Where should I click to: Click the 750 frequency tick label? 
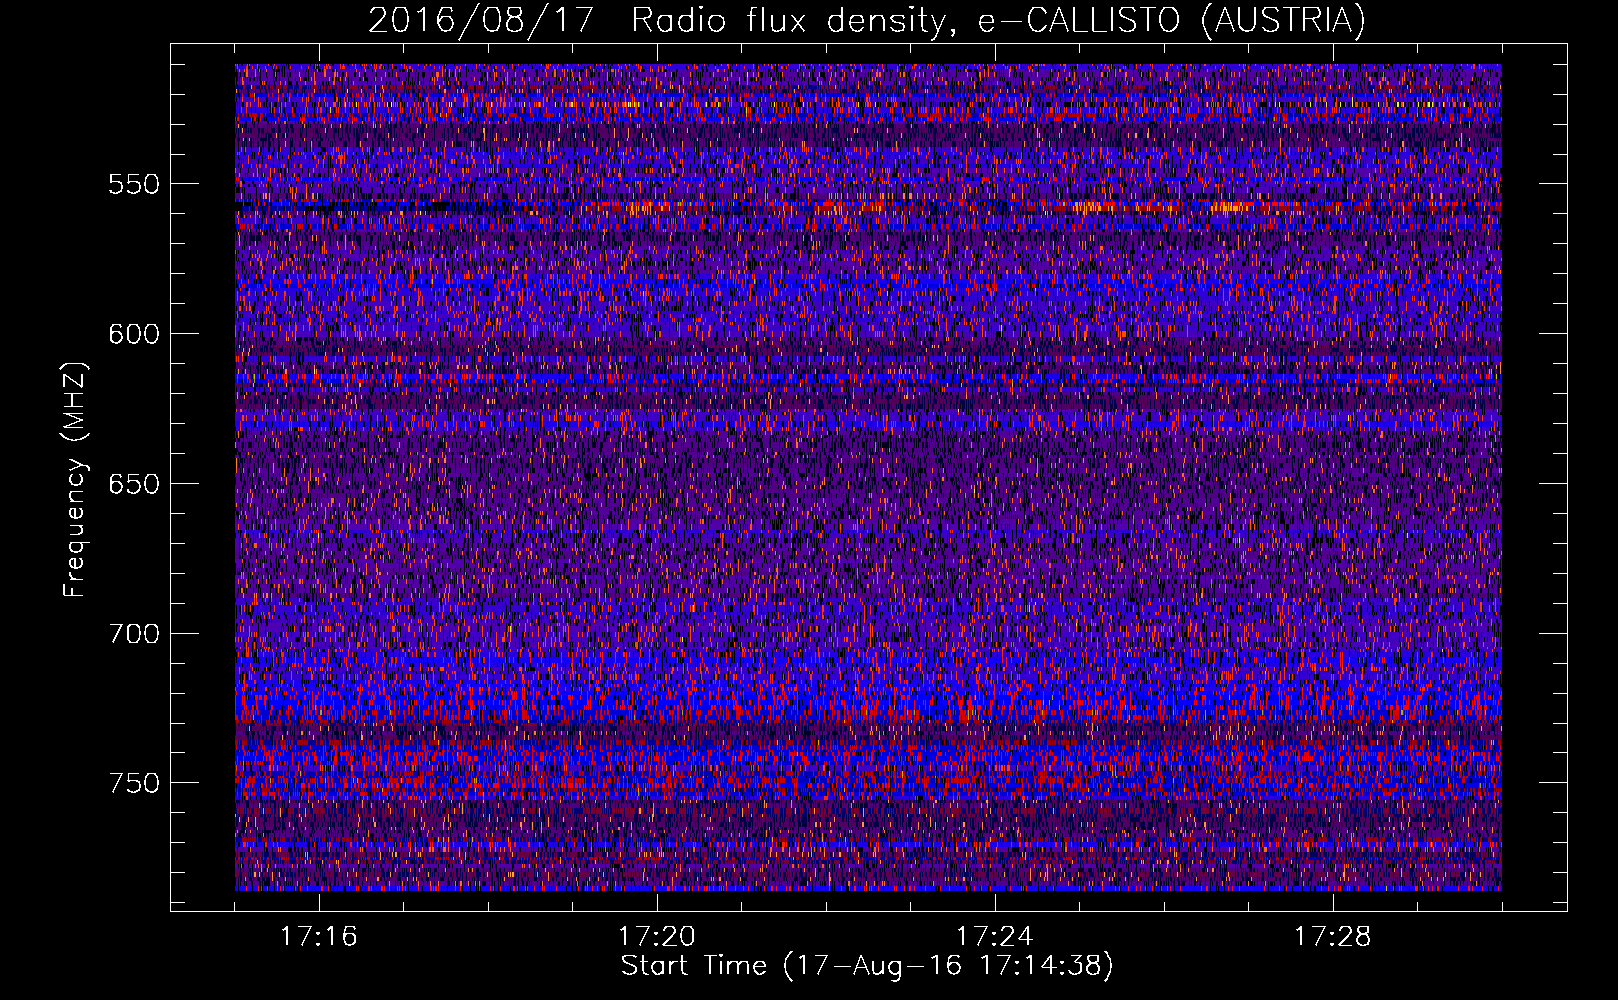tap(134, 783)
